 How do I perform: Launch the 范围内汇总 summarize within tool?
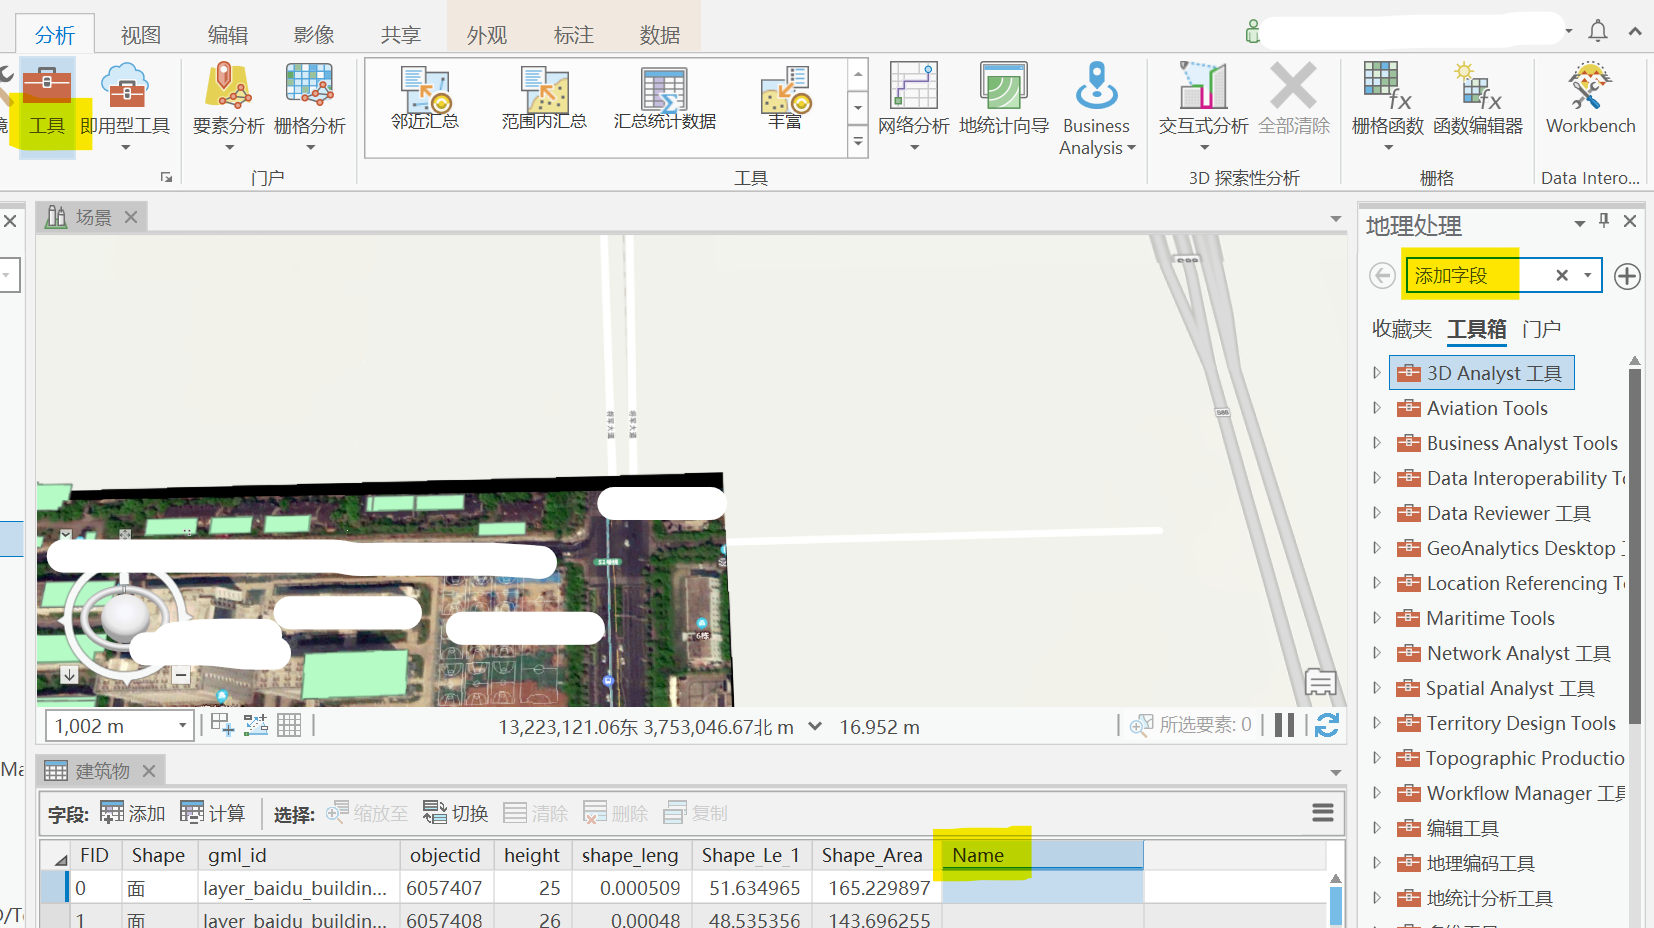point(544,98)
